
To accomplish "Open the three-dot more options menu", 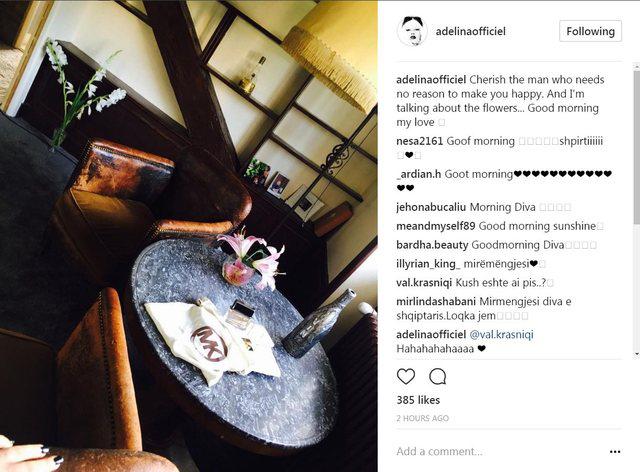I will [615, 452].
